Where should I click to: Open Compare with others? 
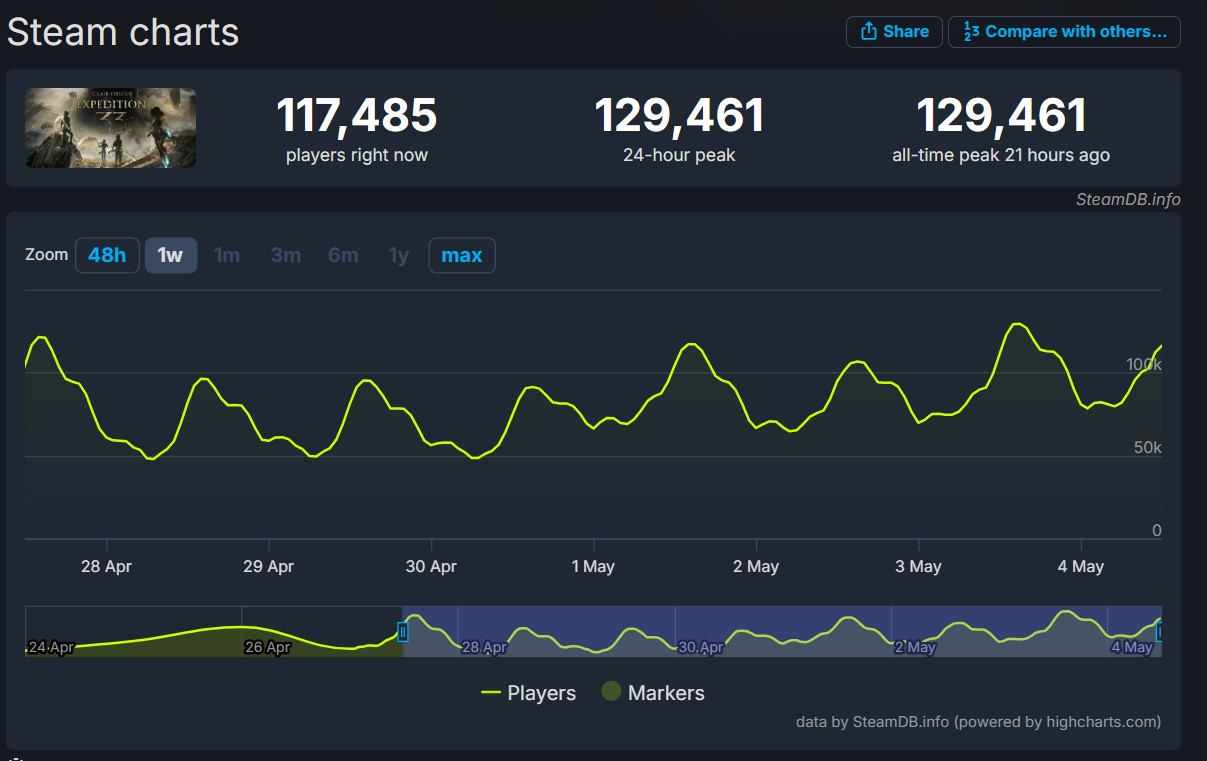[1064, 32]
